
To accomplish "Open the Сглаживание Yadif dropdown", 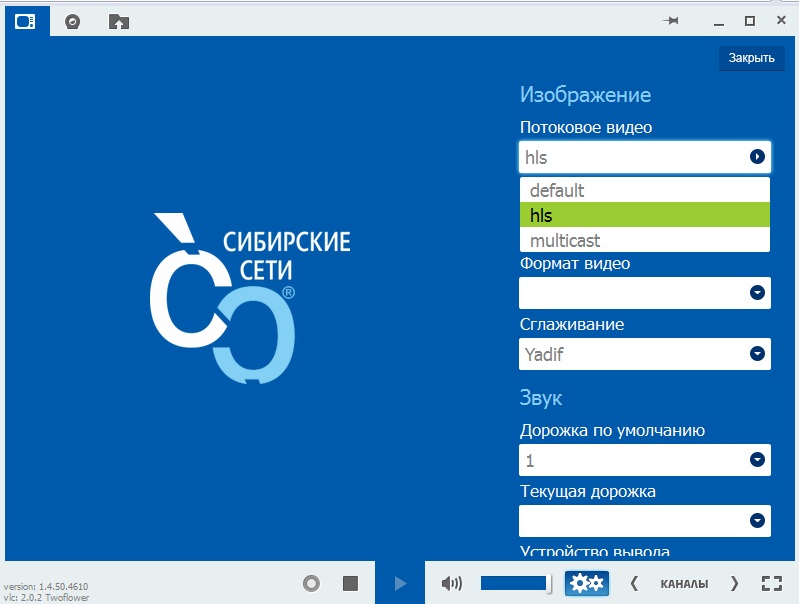I will [x=645, y=354].
